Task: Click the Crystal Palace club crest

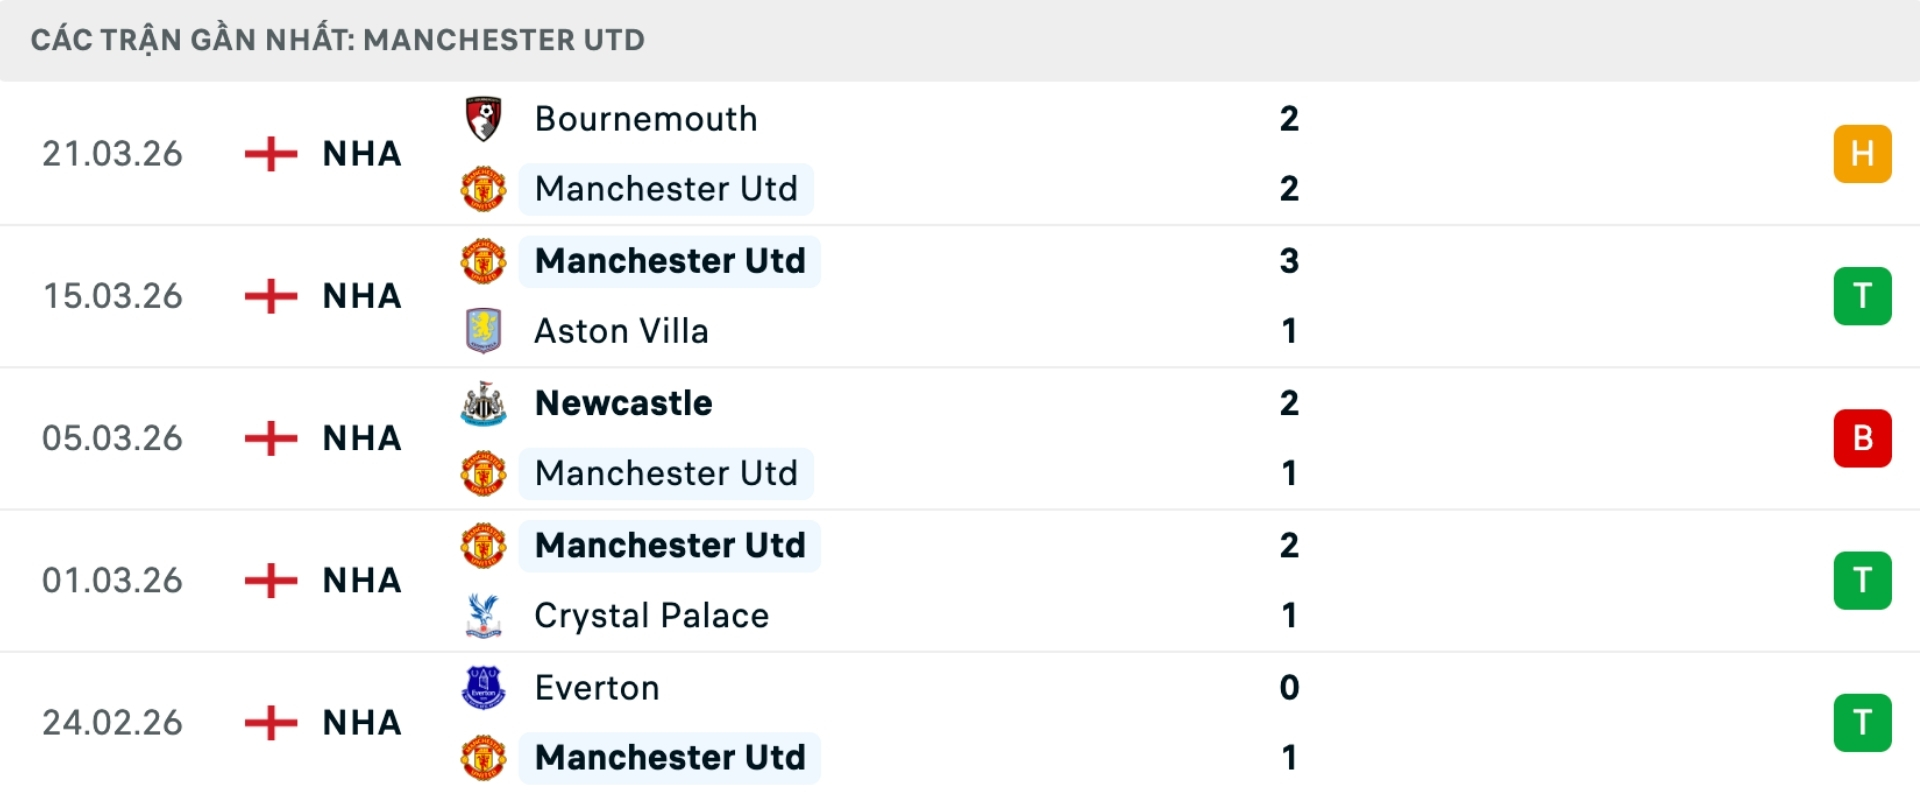Action: (x=484, y=616)
